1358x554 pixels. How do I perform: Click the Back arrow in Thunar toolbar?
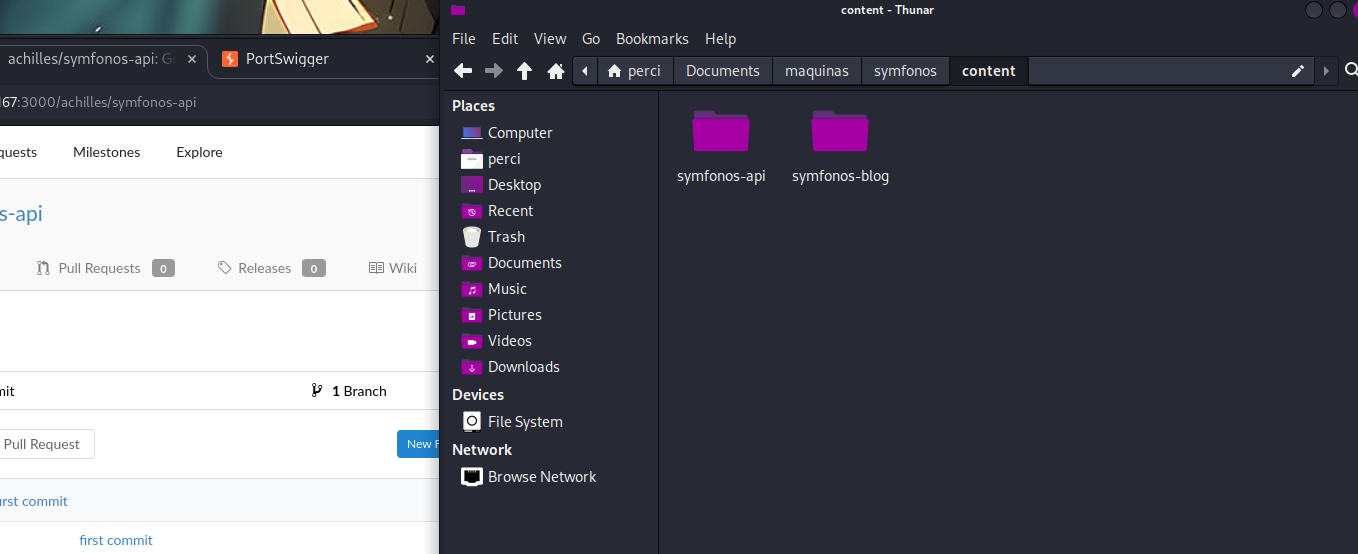(x=463, y=71)
